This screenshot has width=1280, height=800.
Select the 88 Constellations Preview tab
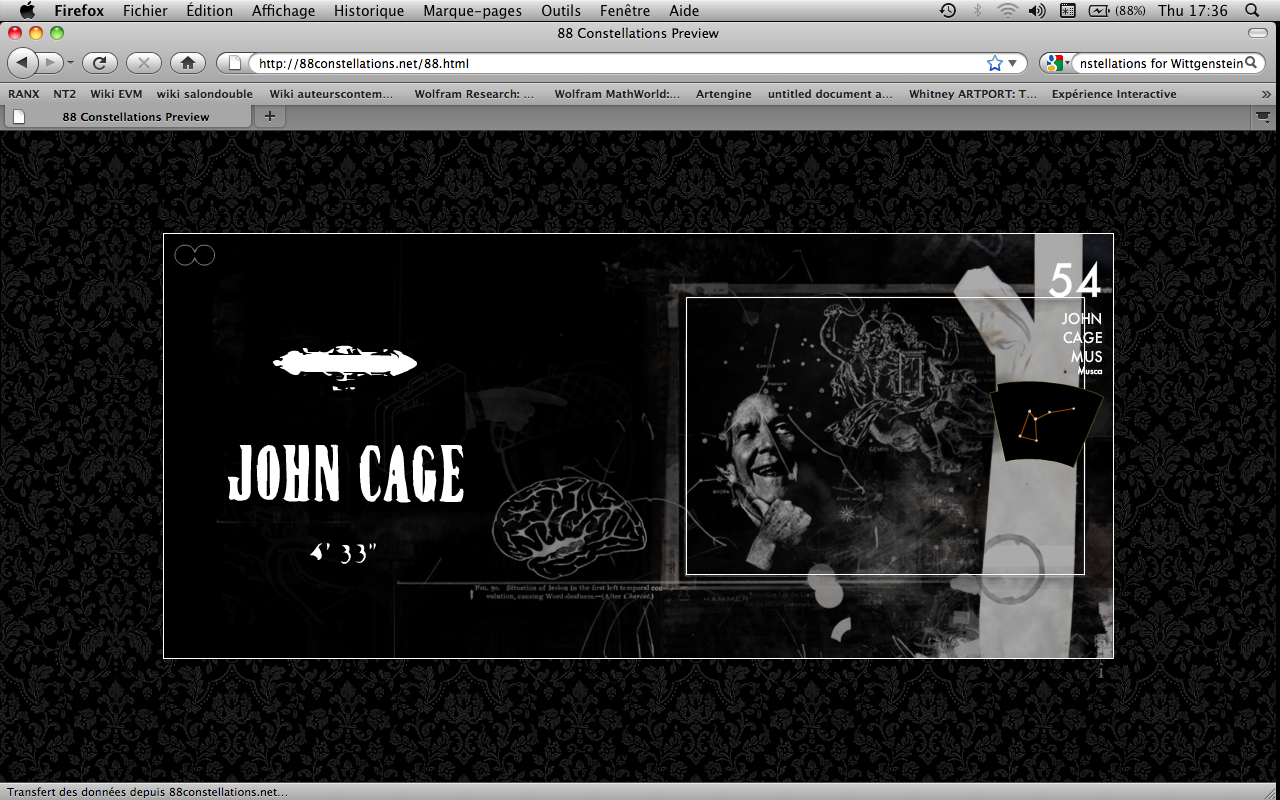pos(128,117)
